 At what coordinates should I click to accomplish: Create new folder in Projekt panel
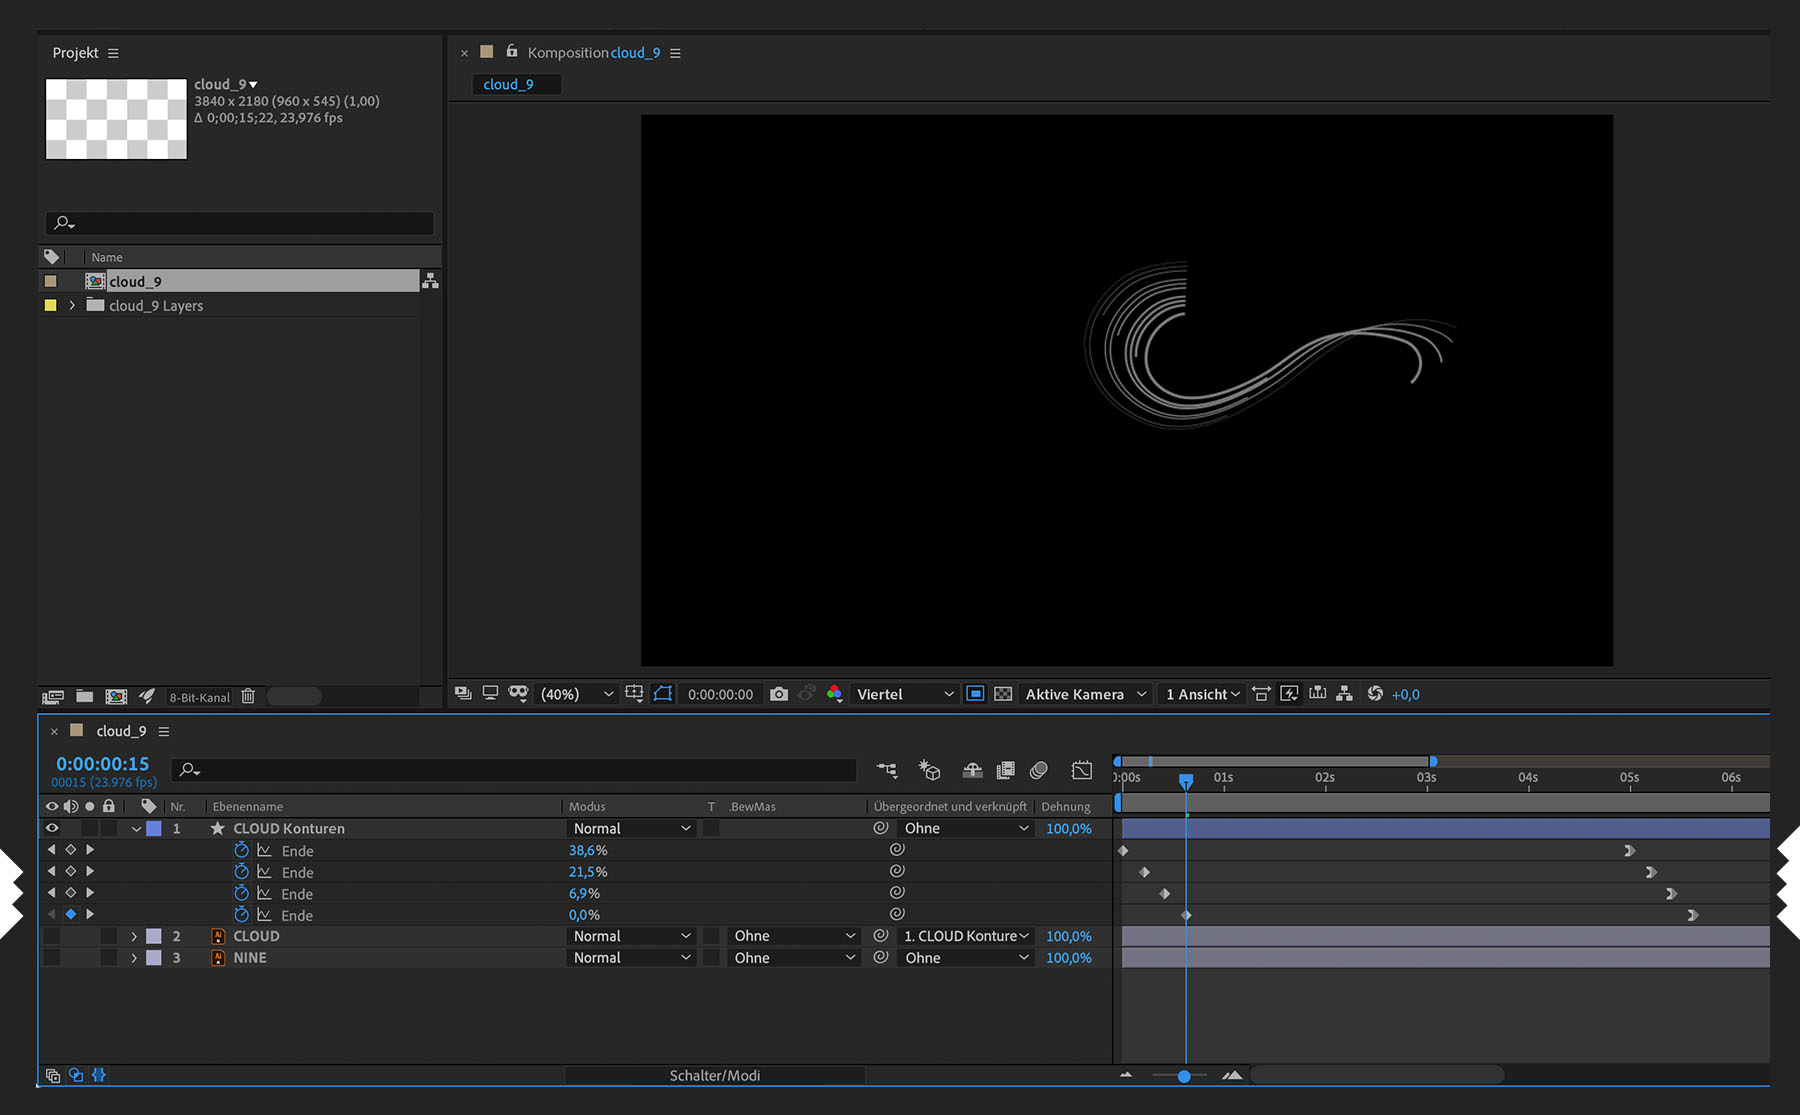click(x=85, y=696)
